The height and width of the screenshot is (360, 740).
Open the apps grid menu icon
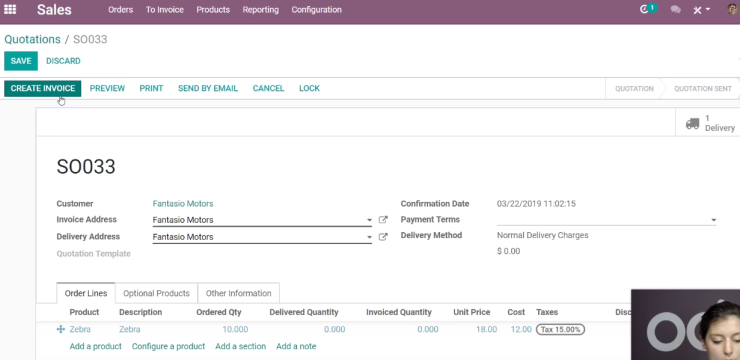10,9
